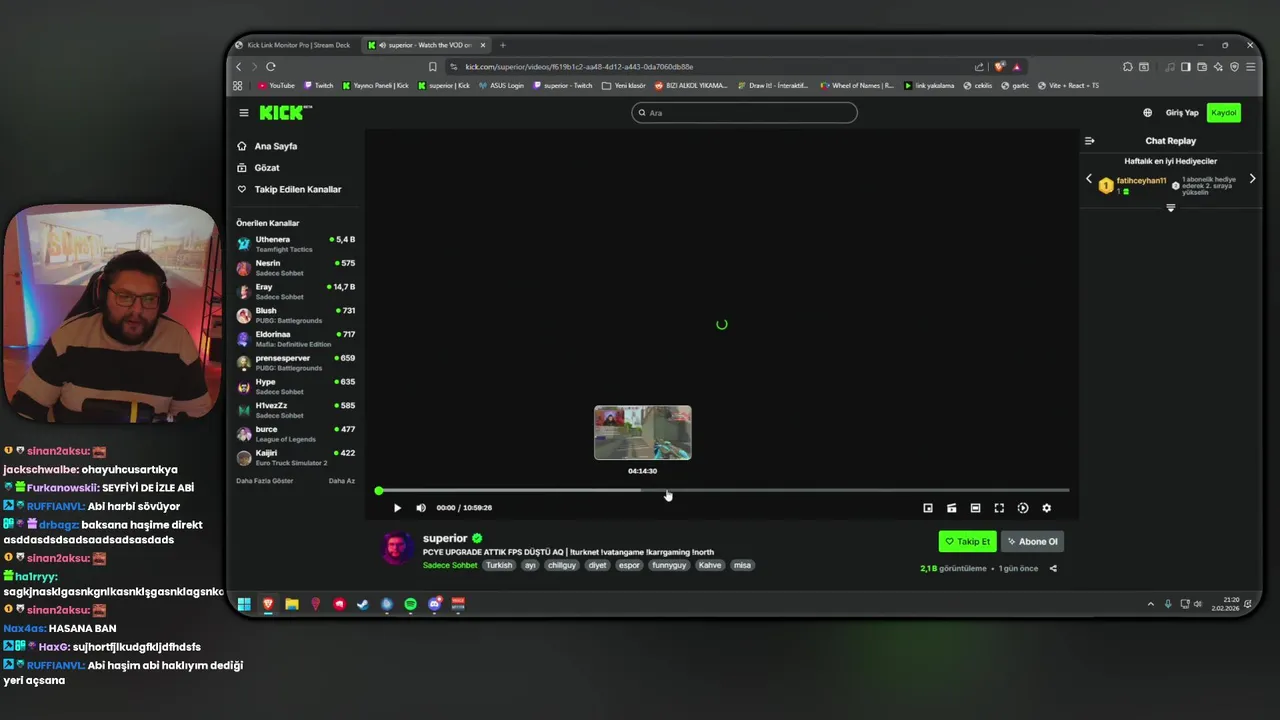Select the funnyguy tag

(669, 565)
